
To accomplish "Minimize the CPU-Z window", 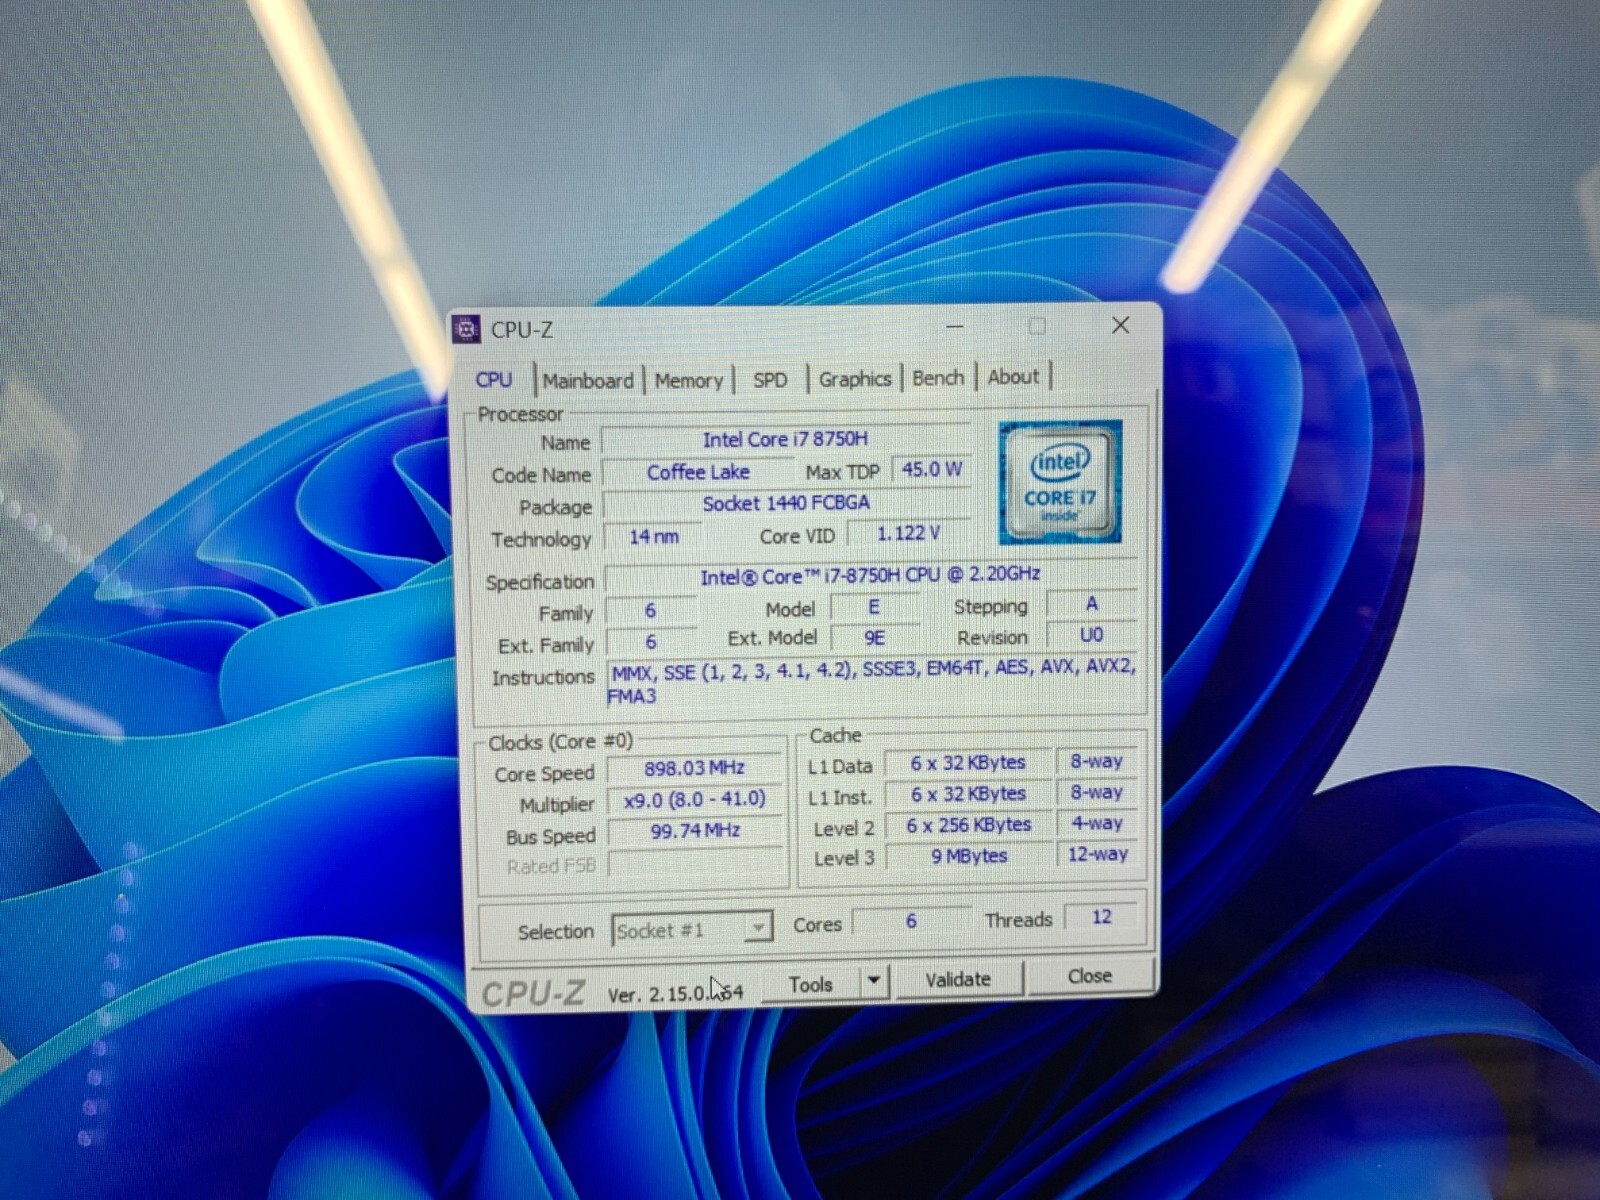I will 955,326.
